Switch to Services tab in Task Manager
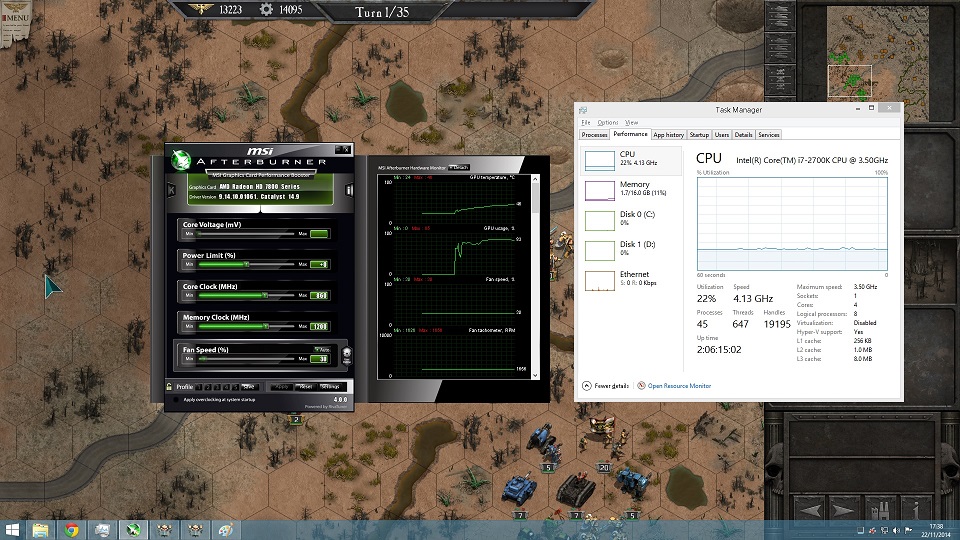This screenshot has width=960, height=540. click(x=768, y=135)
